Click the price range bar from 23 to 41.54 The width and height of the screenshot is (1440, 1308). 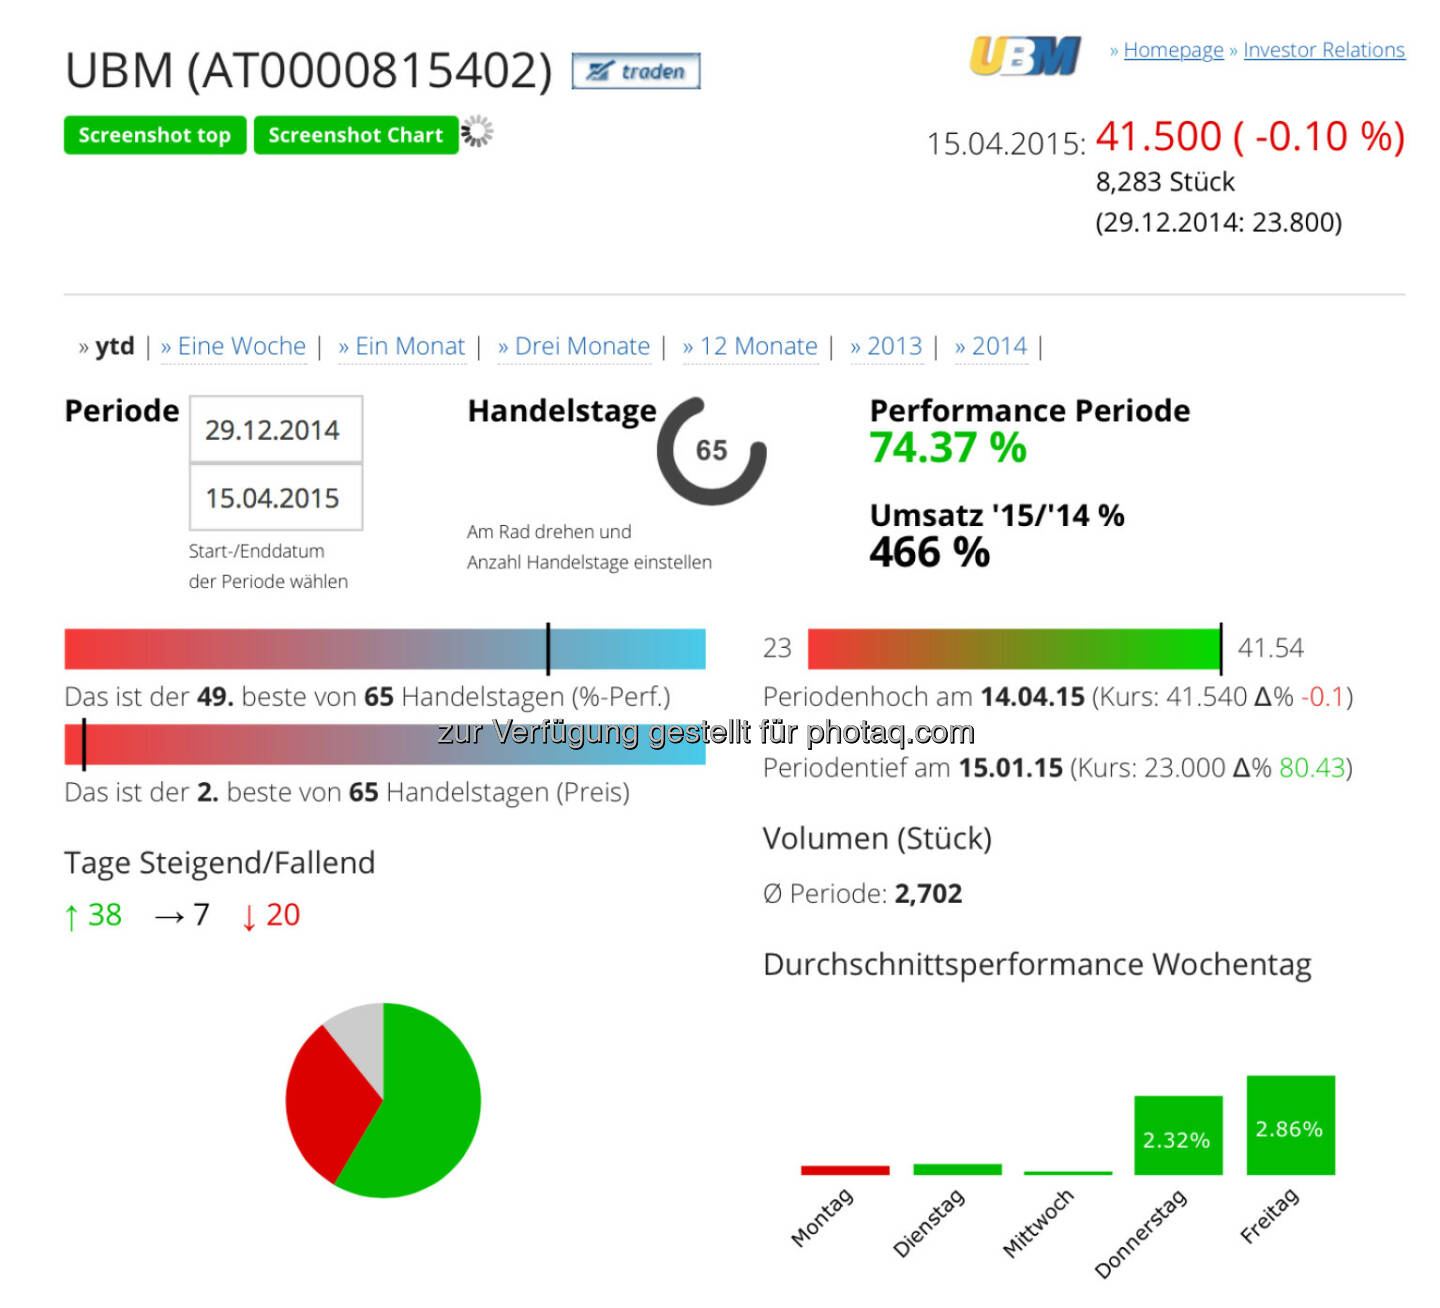[1015, 649]
